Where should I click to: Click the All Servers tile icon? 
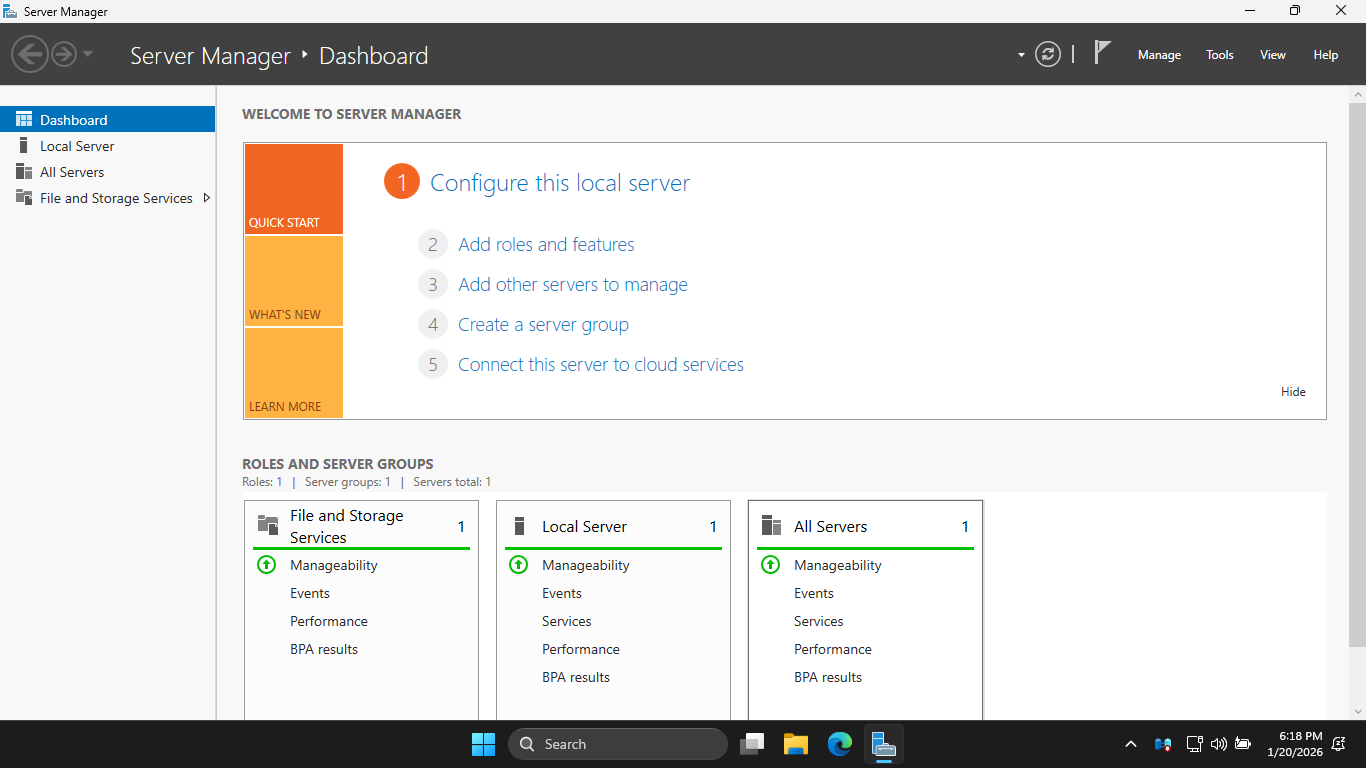coord(771,526)
